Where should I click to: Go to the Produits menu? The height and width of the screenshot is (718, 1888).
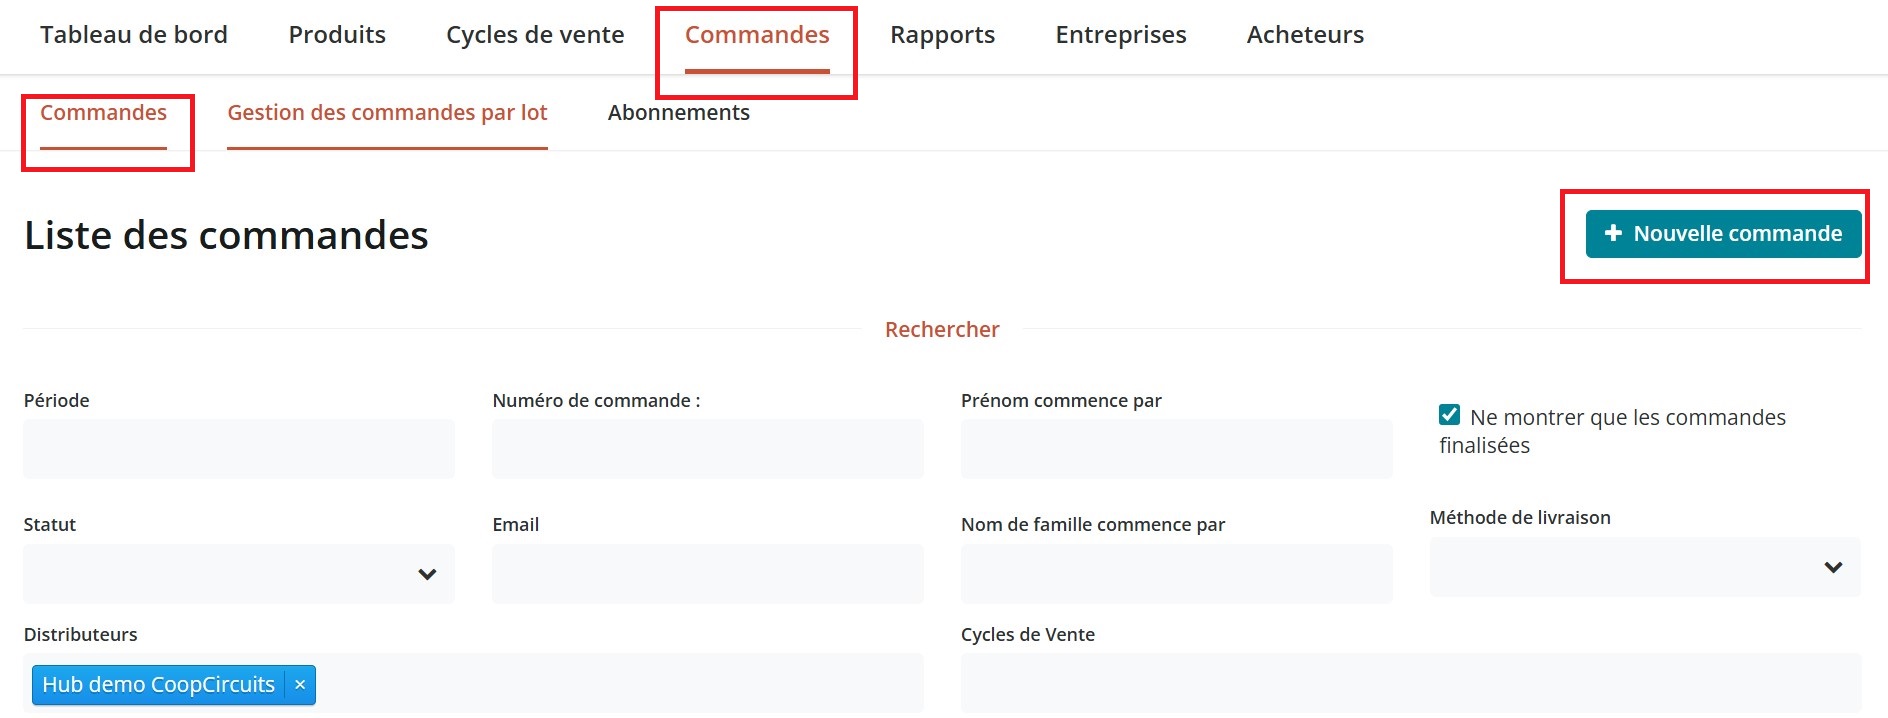pyautogui.click(x=337, y=35)
